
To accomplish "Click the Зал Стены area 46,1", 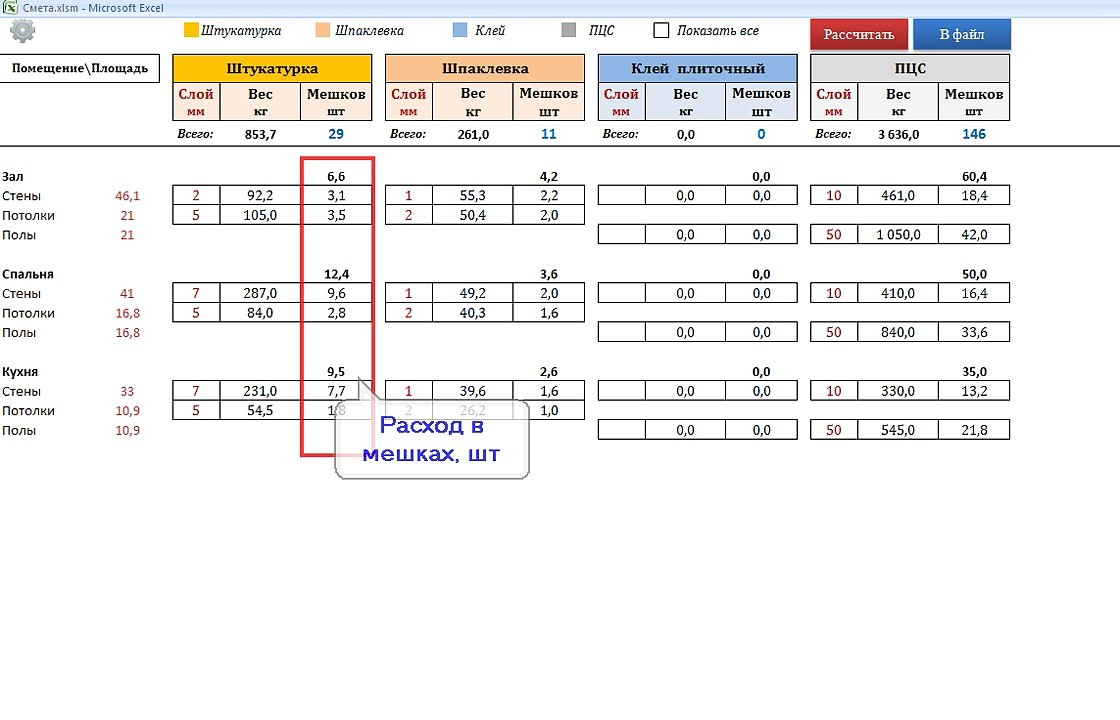I will [x=128, y=196].
